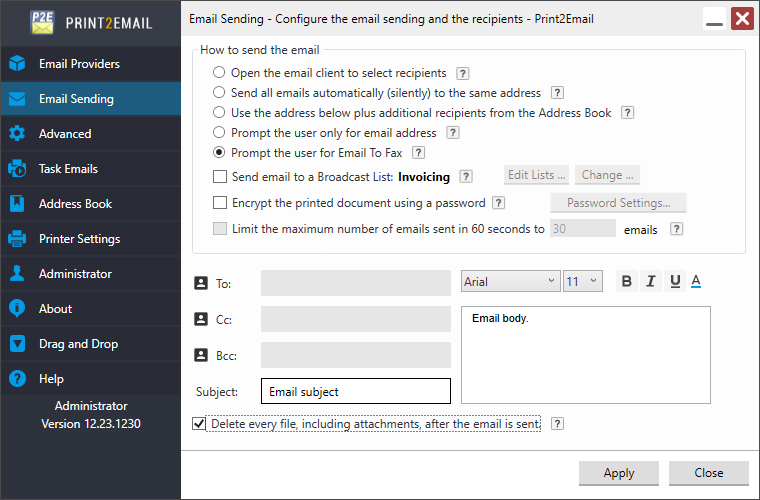Click the Change broadcast list button

pos(607,175)
